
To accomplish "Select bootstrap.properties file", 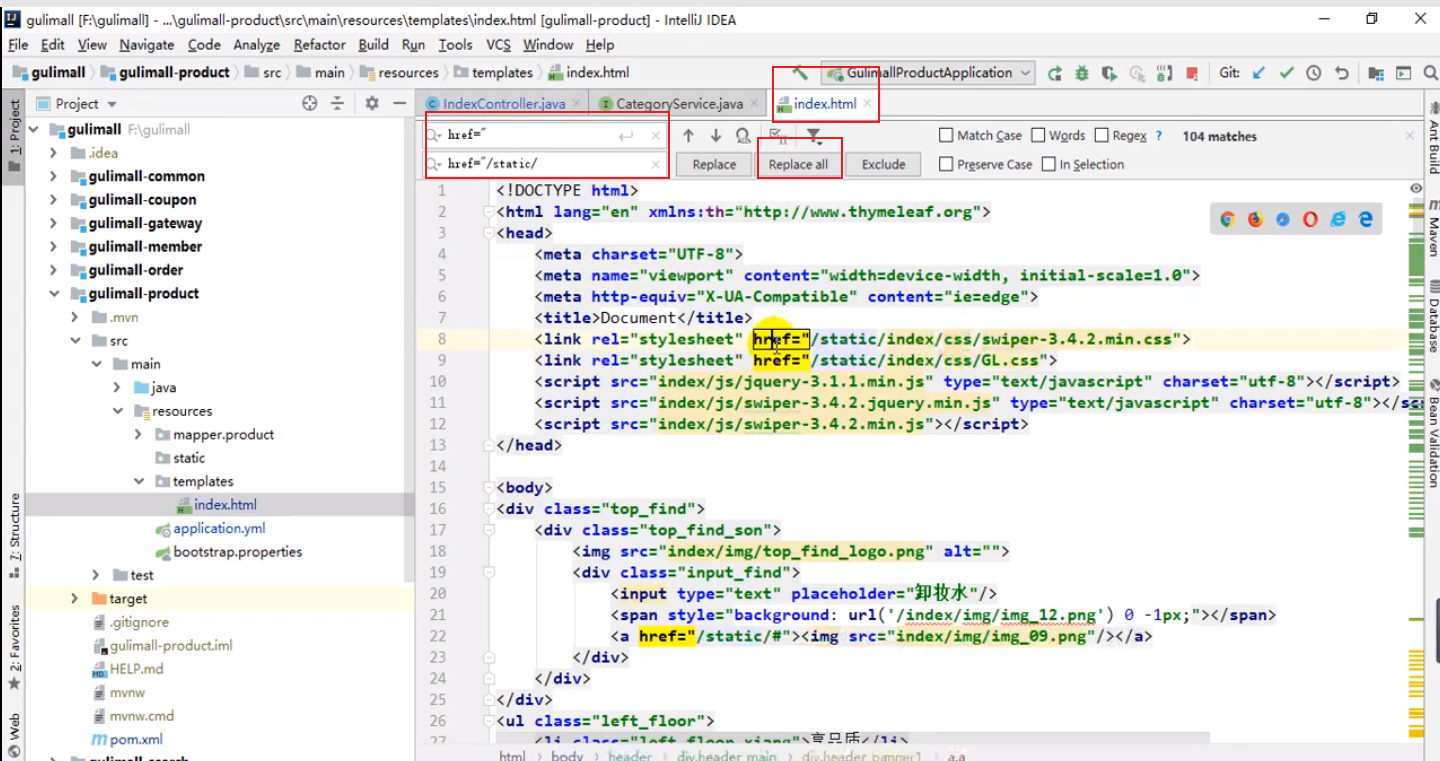I will click(x=237, y=552).
